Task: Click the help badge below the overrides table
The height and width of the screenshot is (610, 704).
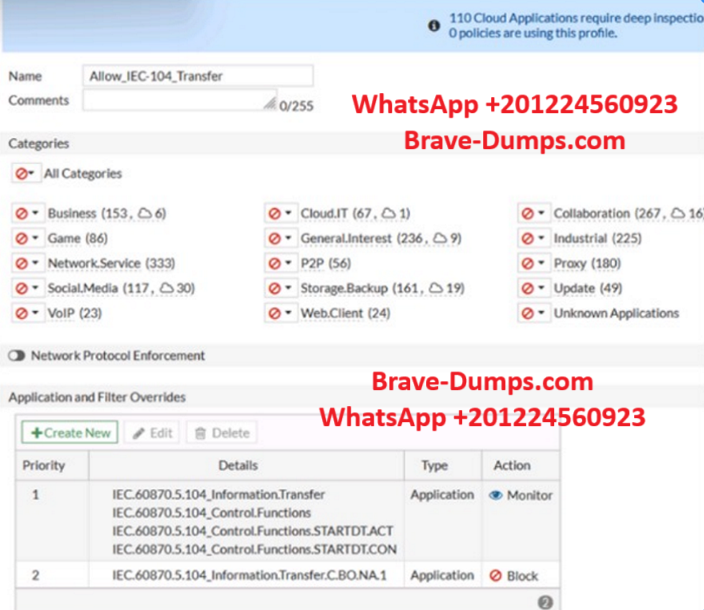Action: pos(545,602)
